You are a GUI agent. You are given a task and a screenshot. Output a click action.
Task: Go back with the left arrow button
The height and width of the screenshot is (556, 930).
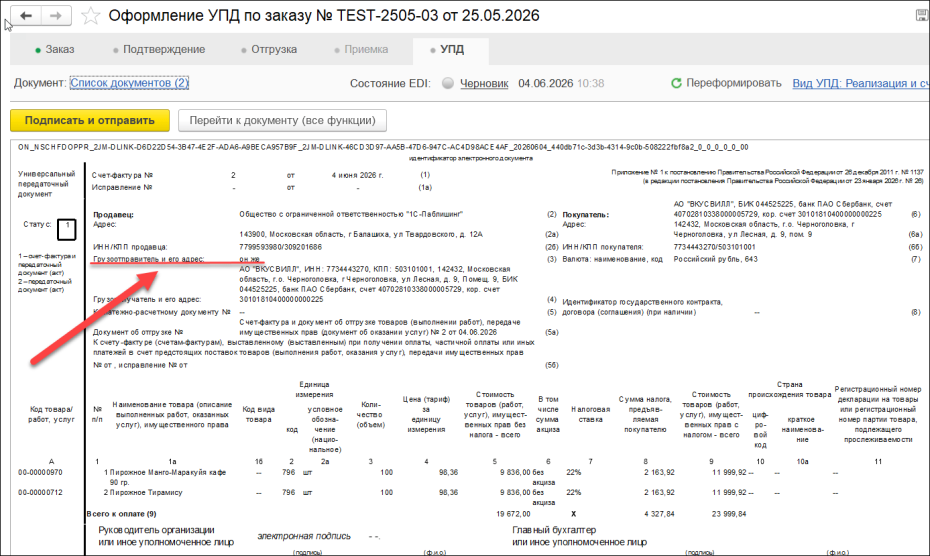26,15
